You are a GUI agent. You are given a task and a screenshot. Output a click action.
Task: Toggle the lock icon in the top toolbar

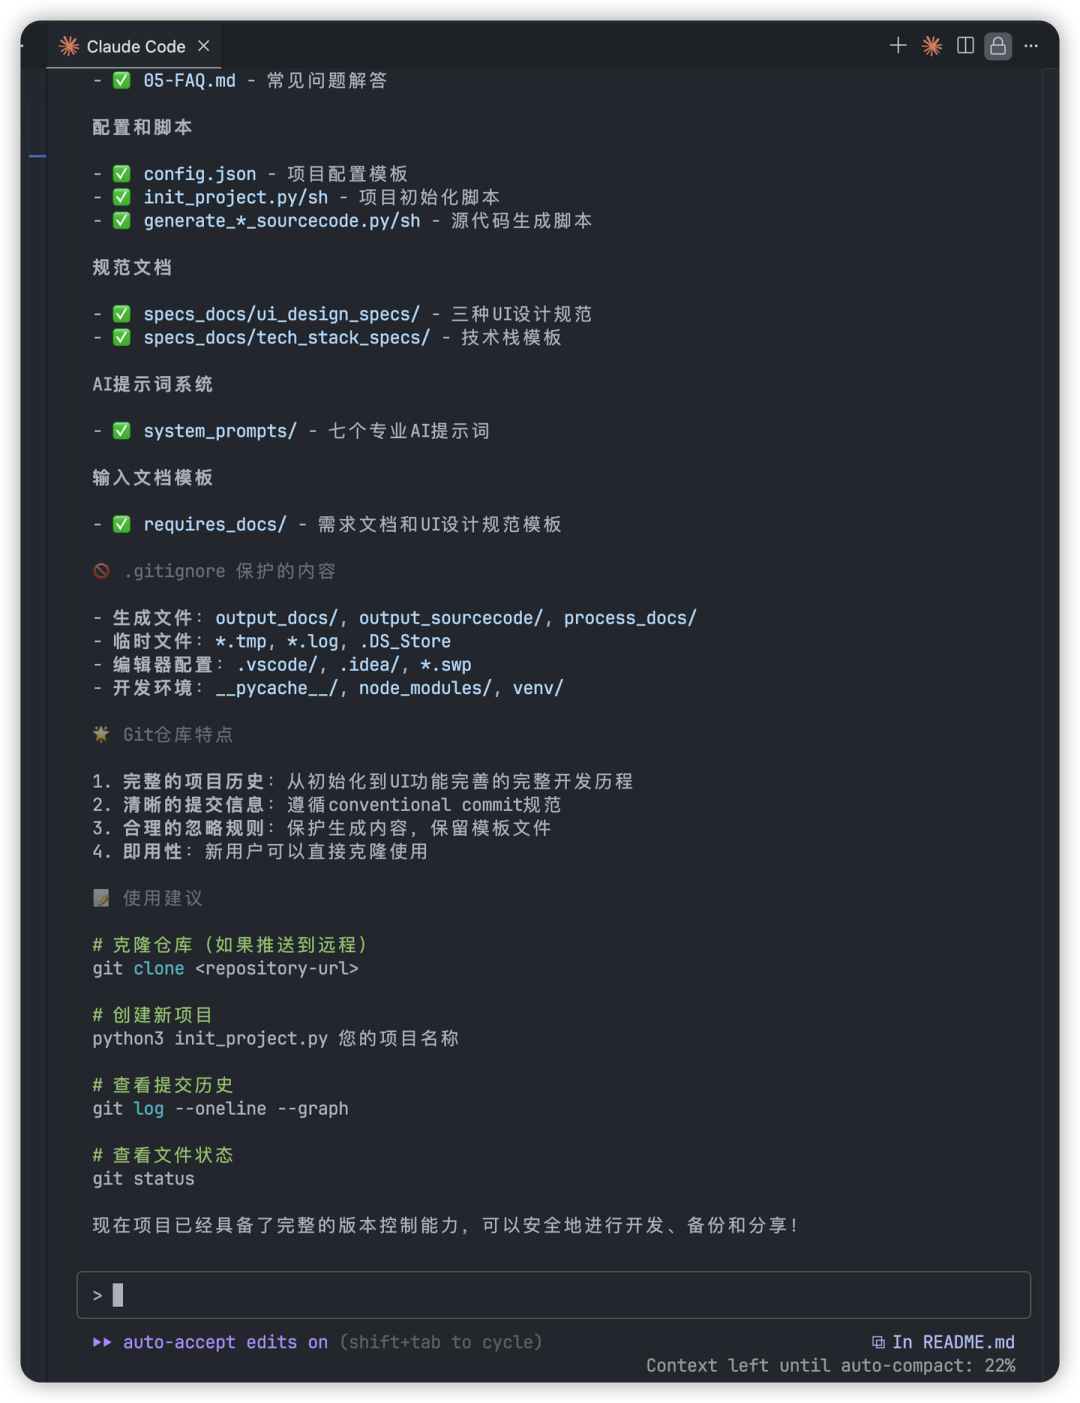click(x=998, y=46)
